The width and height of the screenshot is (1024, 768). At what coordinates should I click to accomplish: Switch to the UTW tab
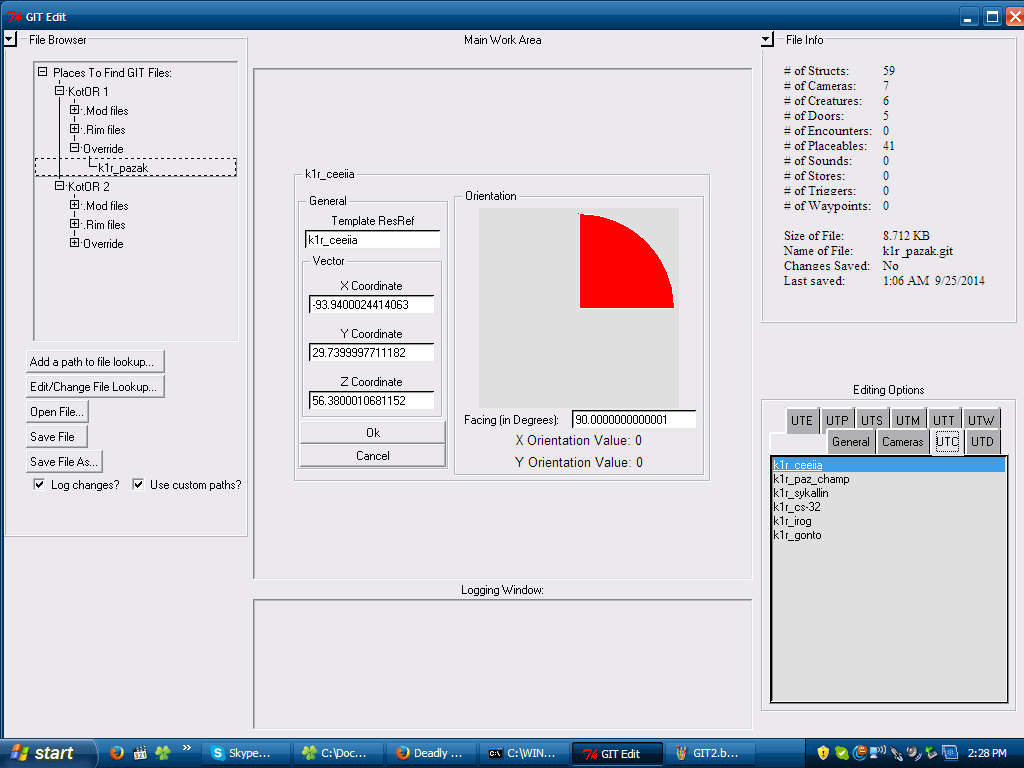981,421
